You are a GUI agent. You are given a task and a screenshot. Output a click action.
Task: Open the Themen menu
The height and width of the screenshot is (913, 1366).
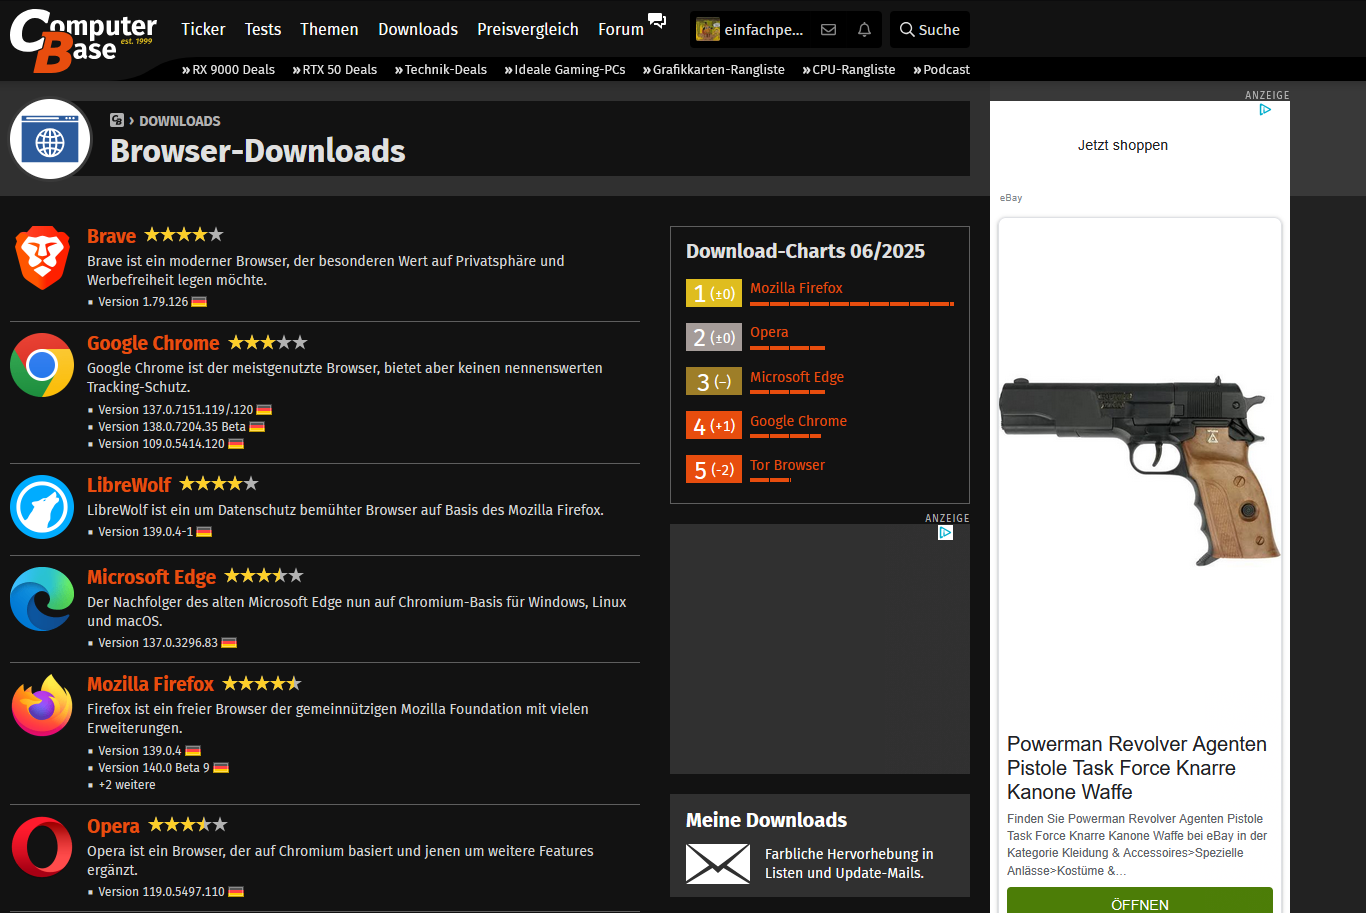tap(329, 29)
